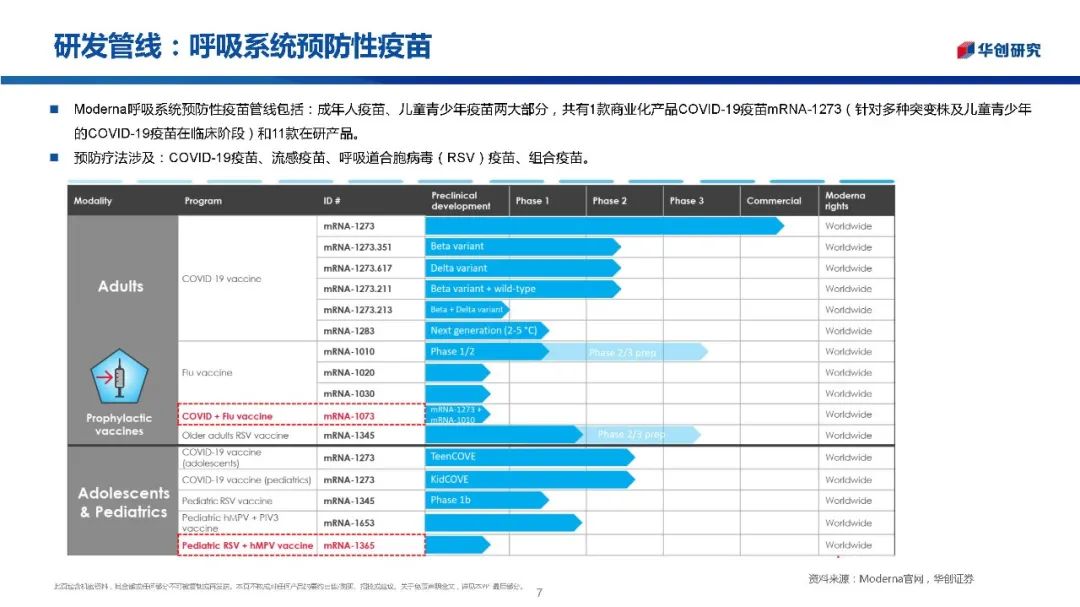Select the Modality column header

93,201
